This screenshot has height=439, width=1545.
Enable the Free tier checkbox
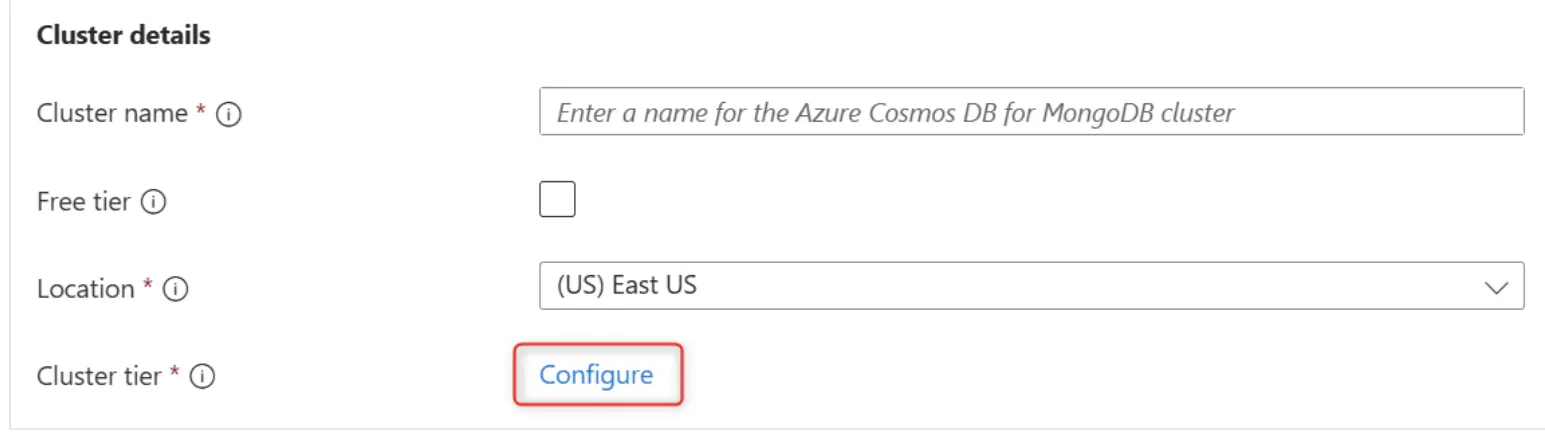pyautogui.click(x=557, y=199)
